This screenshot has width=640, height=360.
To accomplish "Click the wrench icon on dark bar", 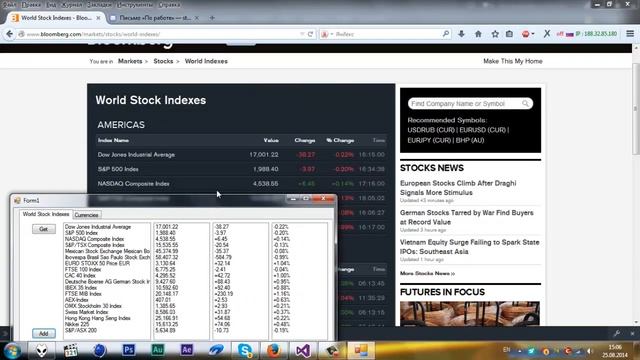I will [617, 333].
